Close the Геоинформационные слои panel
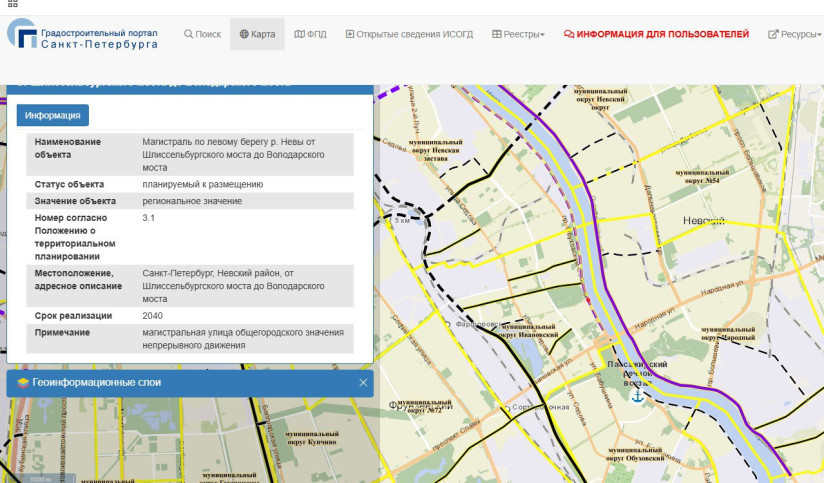Image resolution: width=824 pixels, height=483 pixels. click(363, 383)
